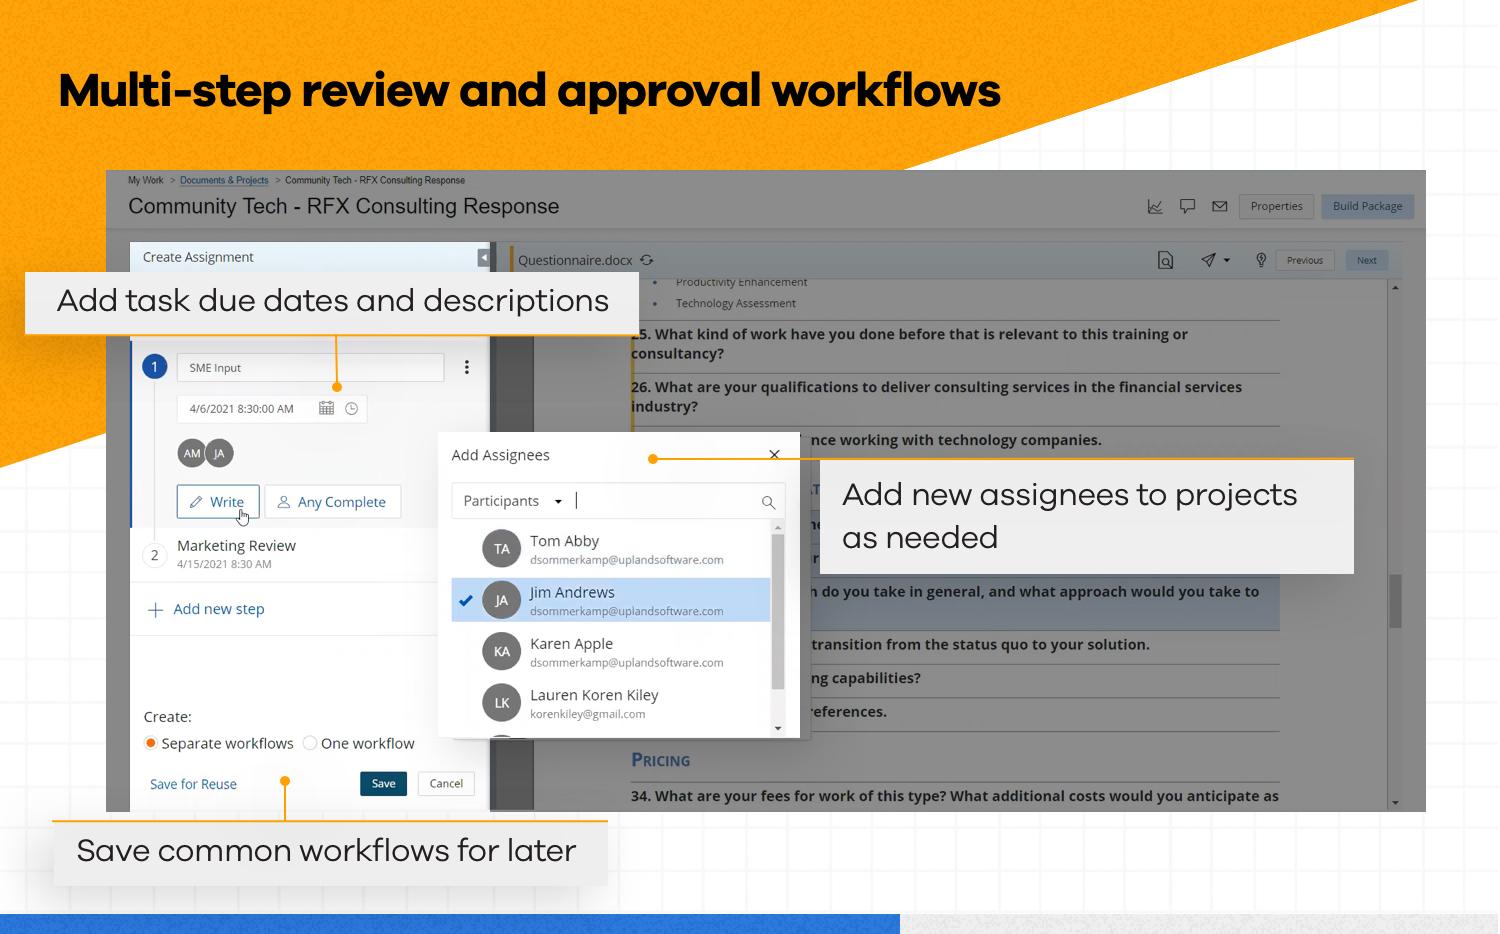The image size is (1500, 934).
Task: Select the One workflow radio option
Action: pyautogui.click(x=310, y=743)
